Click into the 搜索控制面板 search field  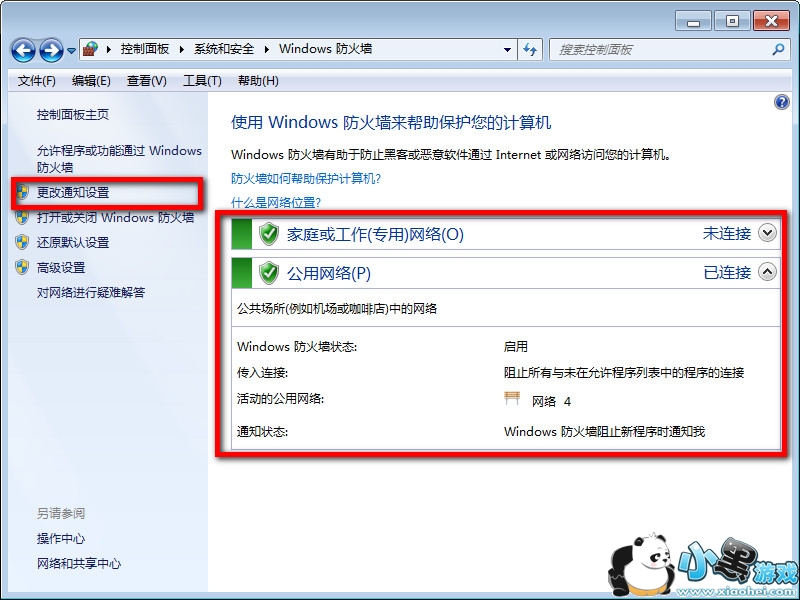coord(662,49)
